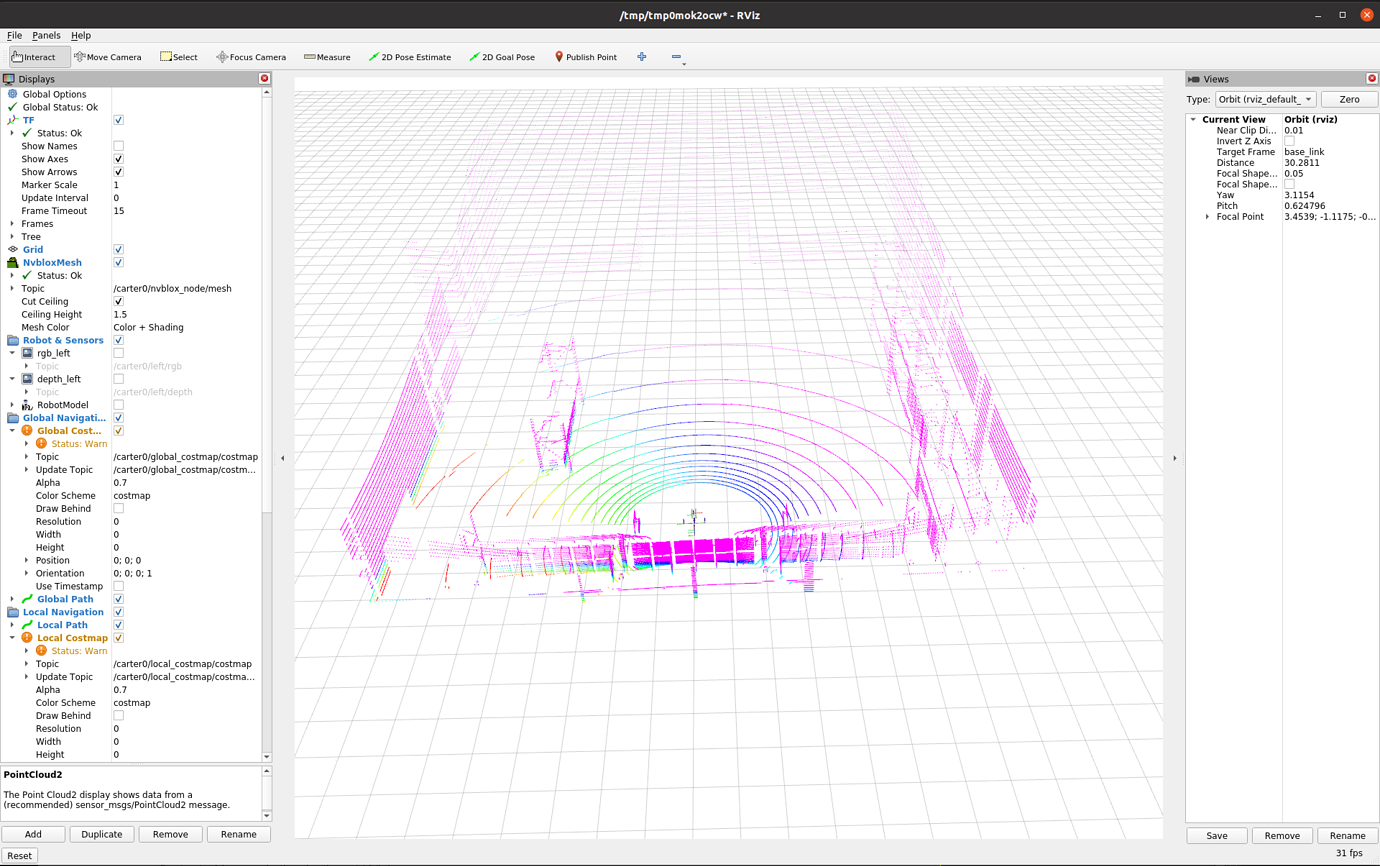Click the Duplicate button
The width and height of the screenshot is (1380, 866).
(101, 834)
